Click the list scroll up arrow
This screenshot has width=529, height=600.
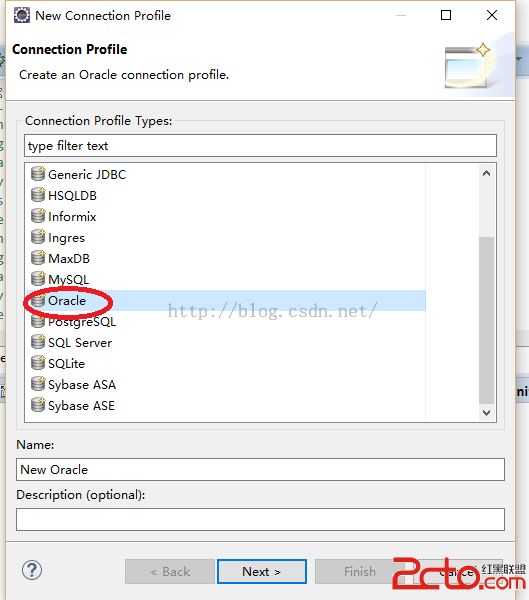click(x=487, y=173)
